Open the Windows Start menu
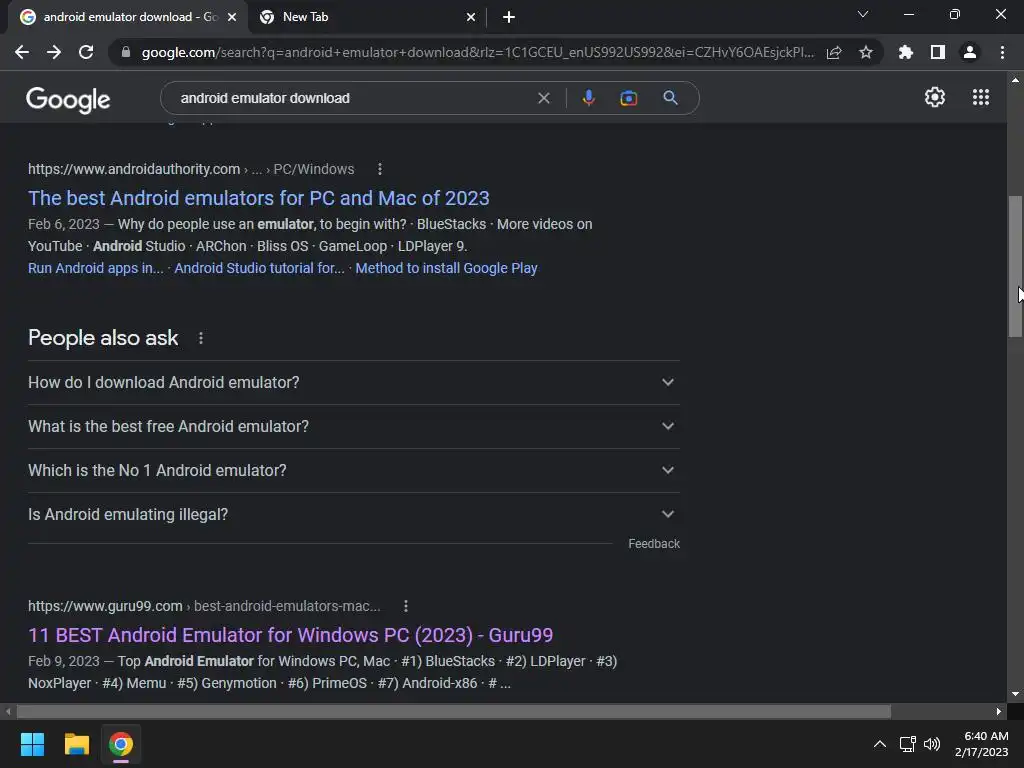 click(32, 744)
